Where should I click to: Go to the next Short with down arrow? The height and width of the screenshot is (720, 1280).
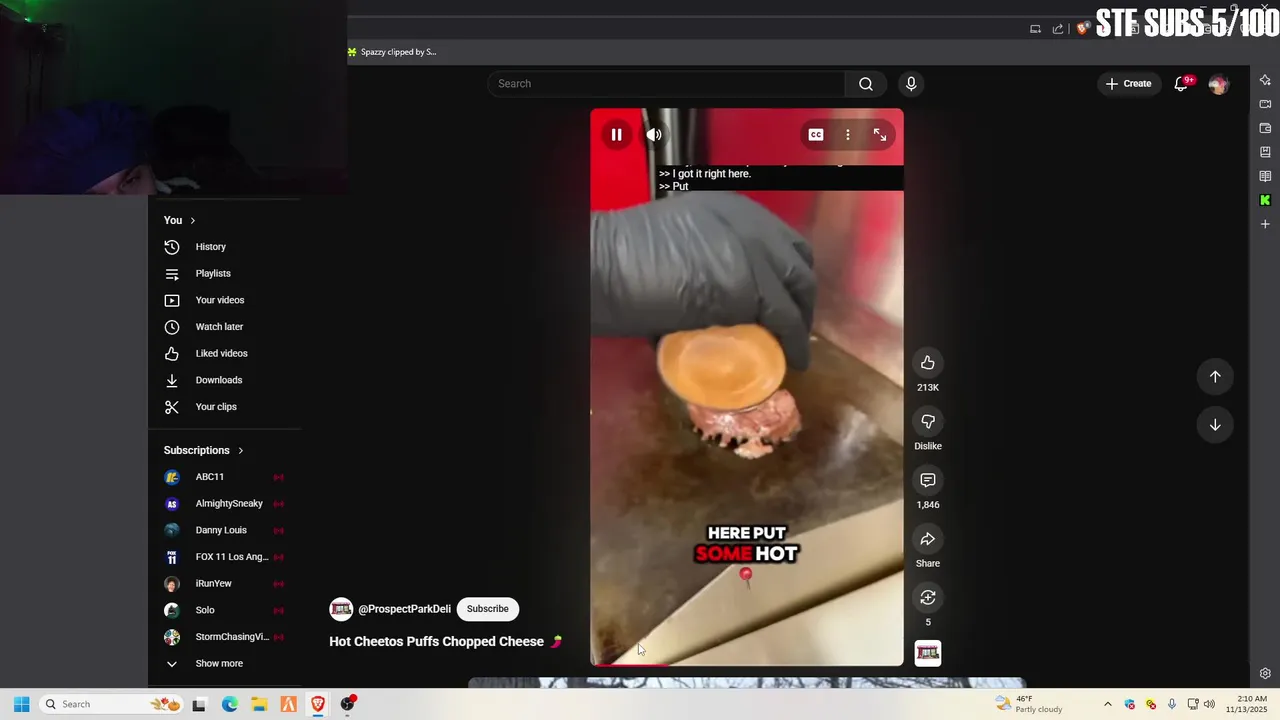click(x=1215, y=425)
